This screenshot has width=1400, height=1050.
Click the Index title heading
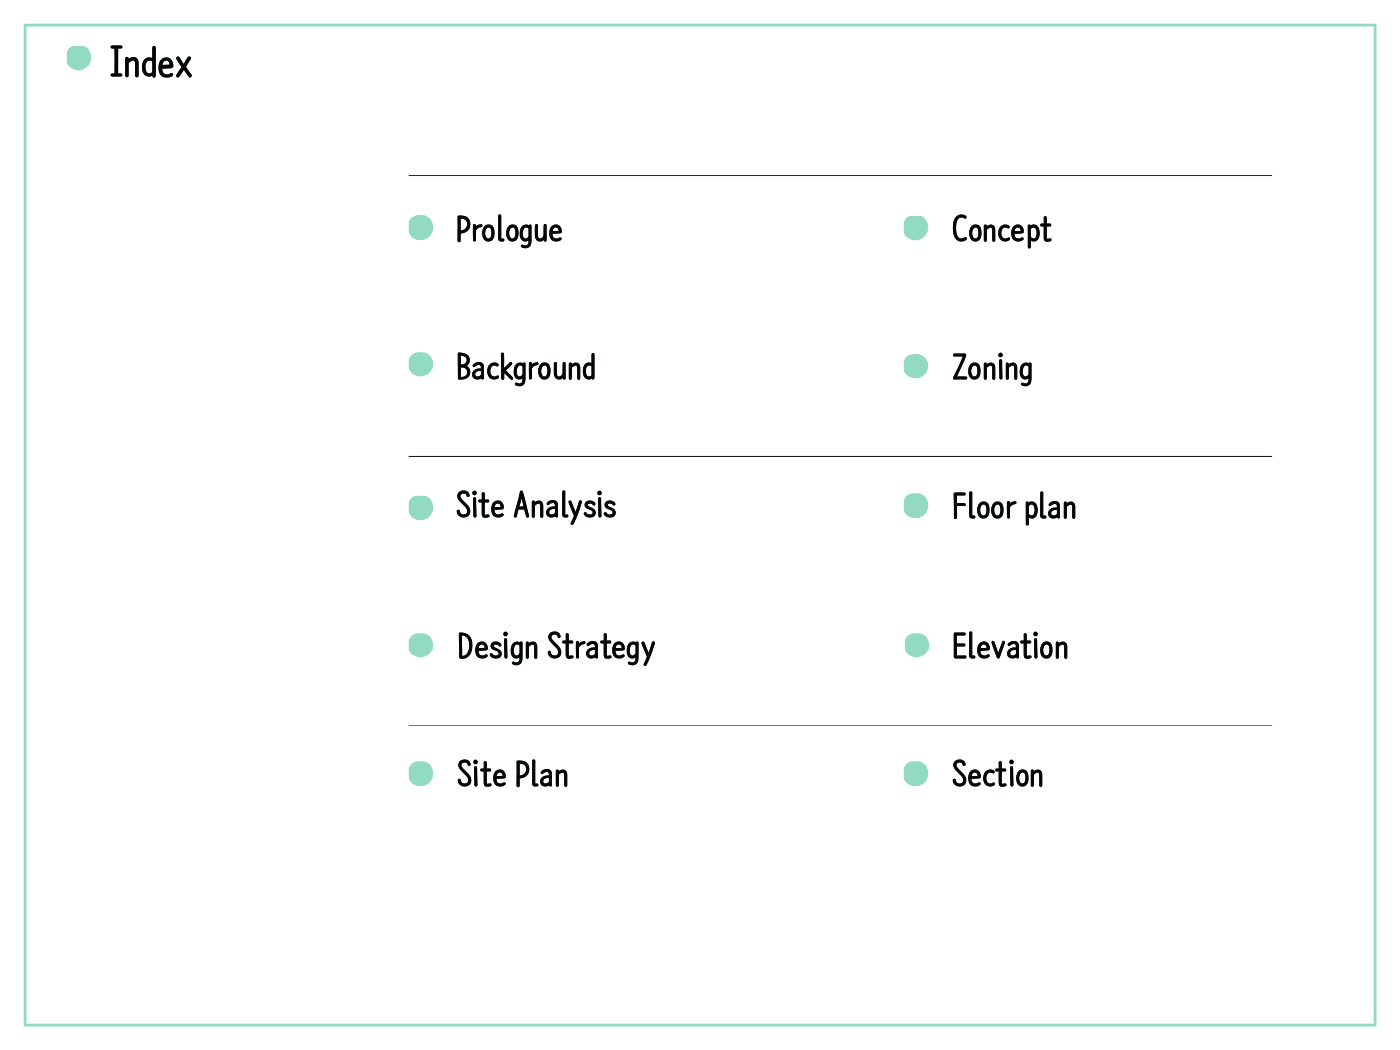click(151, 63)
